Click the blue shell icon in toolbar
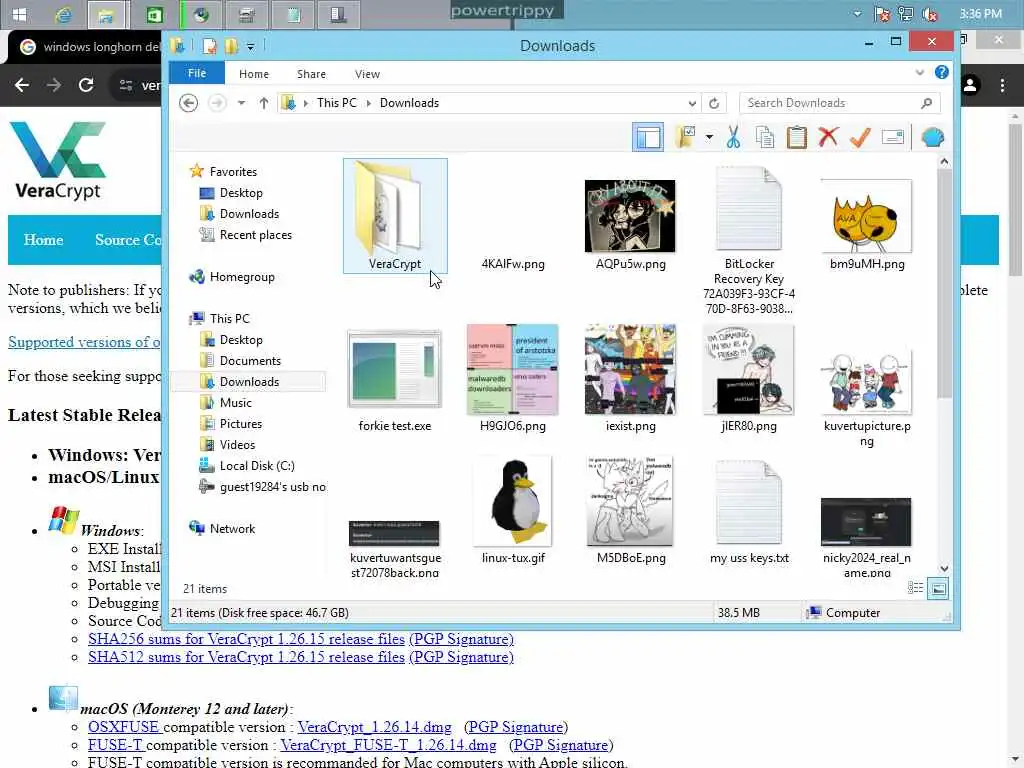Screen dimensions: 1024x768 [x=933, y=138]
